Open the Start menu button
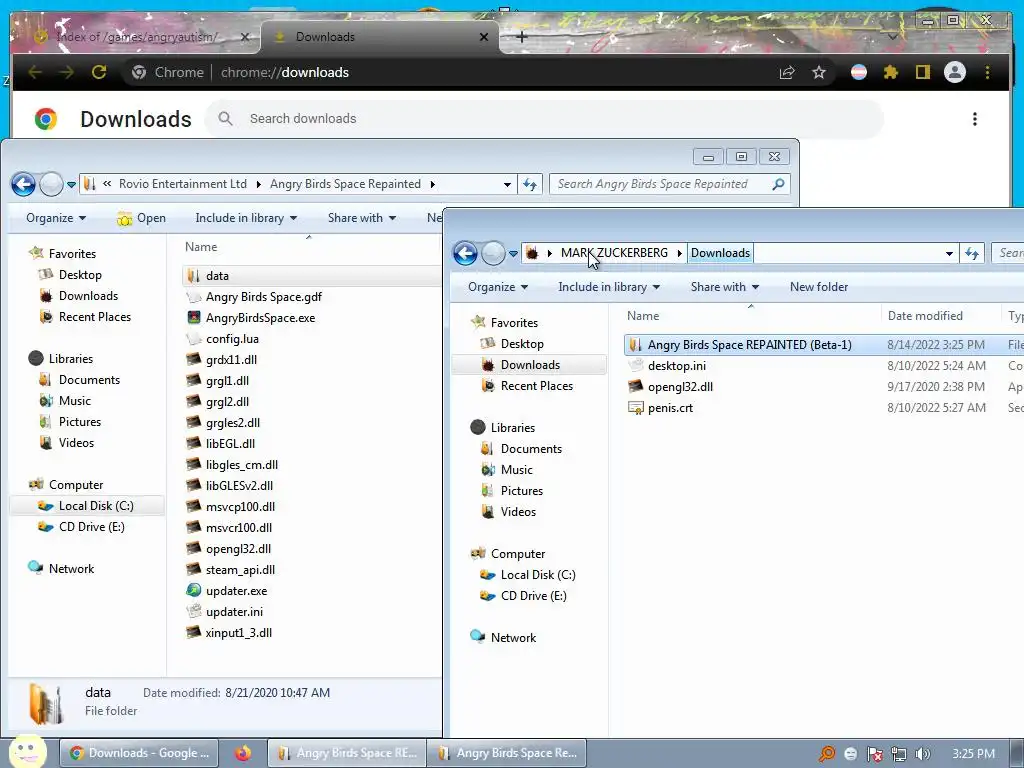The height and width of the screenshot is (768, 1024). [26, 752]
